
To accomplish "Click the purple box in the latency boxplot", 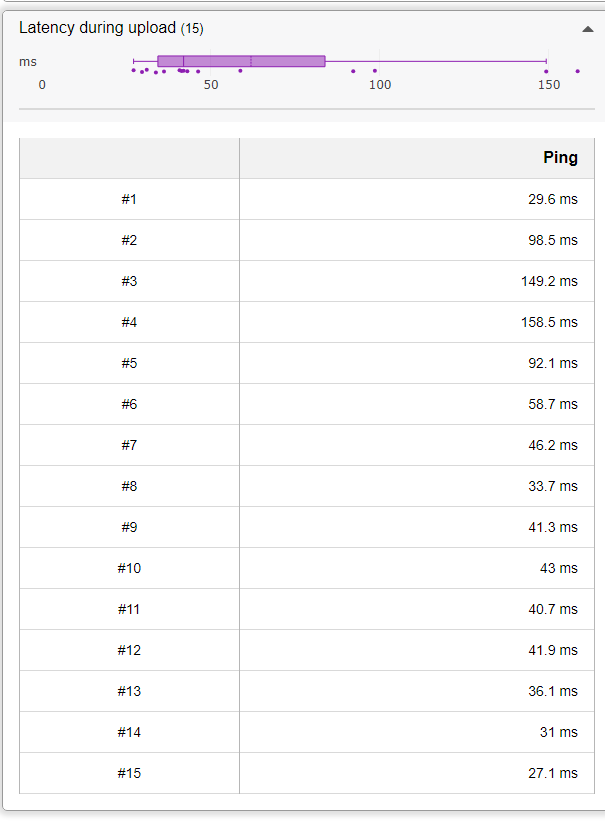I will pyautogui.click(x=241, y=61).
